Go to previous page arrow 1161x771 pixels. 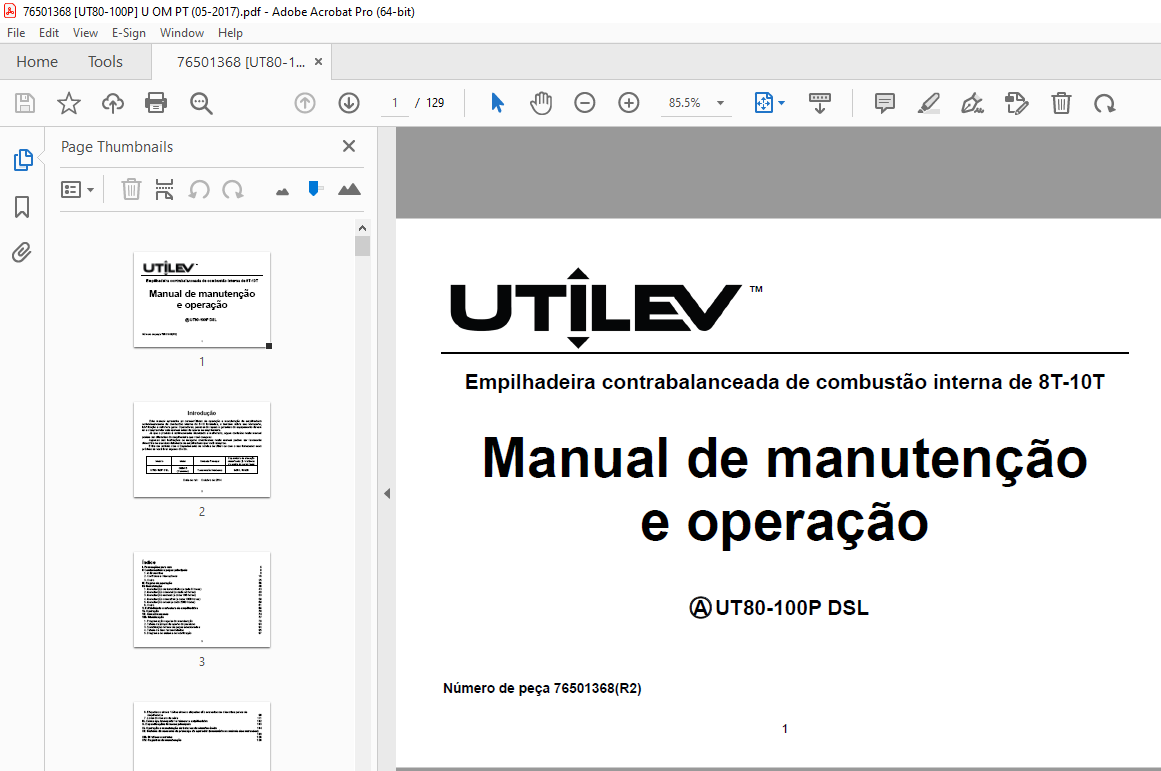coord(305,103)
